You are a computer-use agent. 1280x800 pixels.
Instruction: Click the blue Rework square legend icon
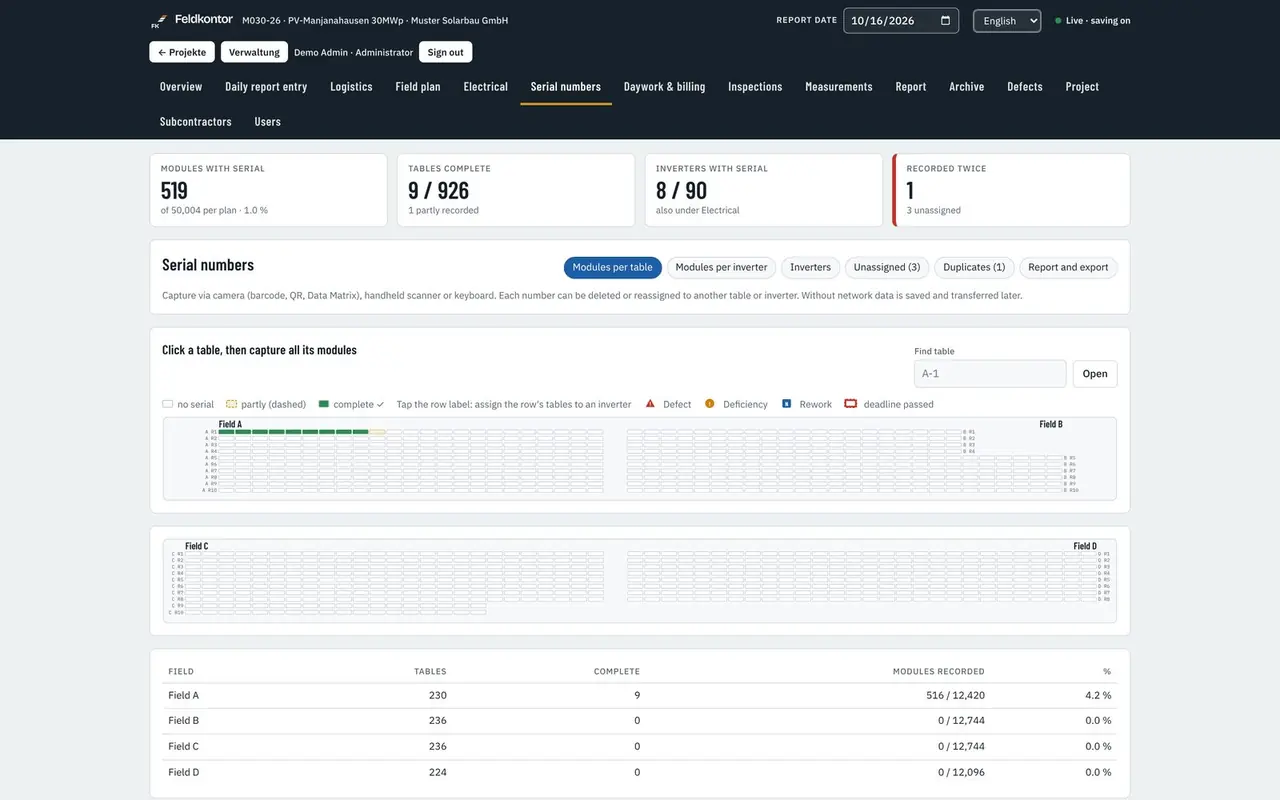(x=787, y=404)
